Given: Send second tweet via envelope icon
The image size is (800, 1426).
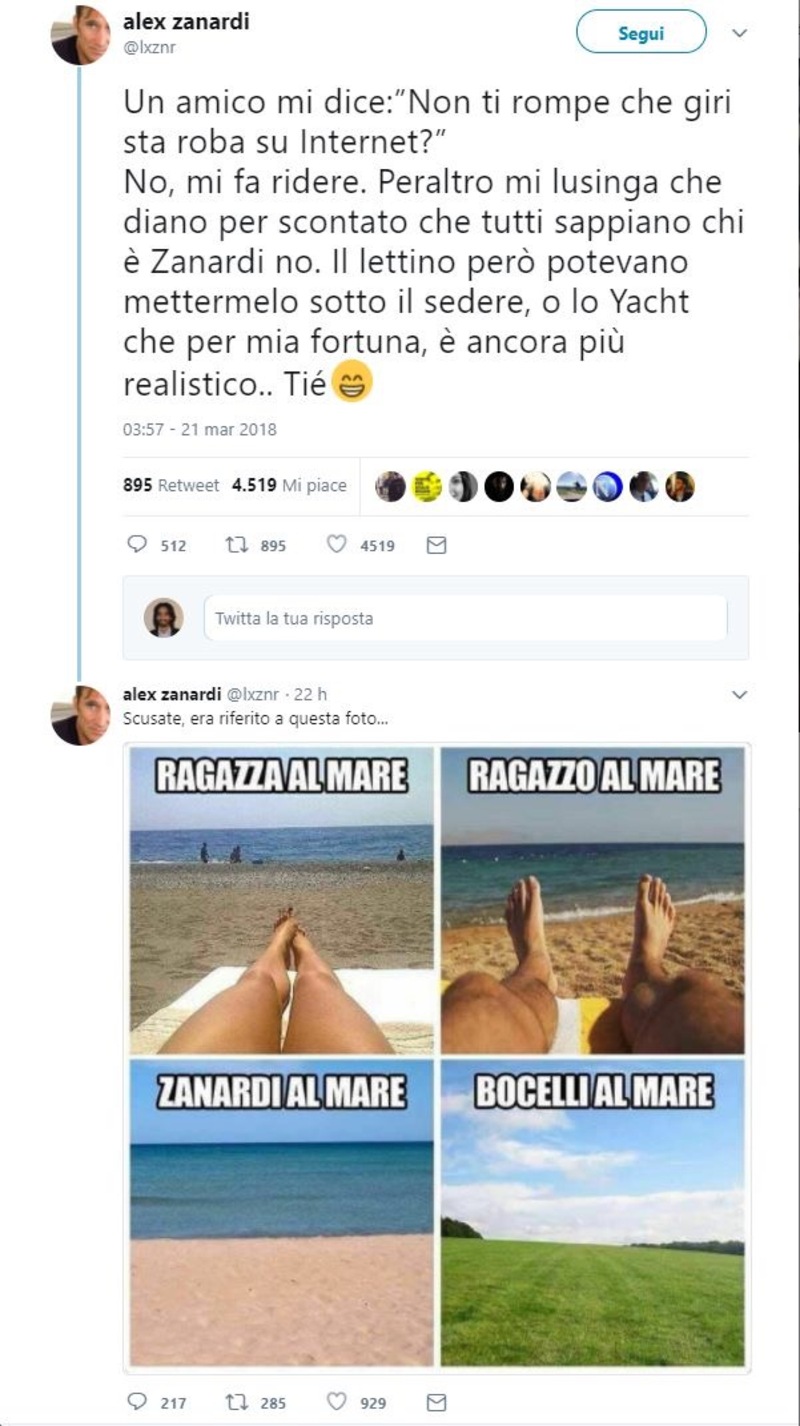Looking at the screenshot, I should tap(436, 1402).
